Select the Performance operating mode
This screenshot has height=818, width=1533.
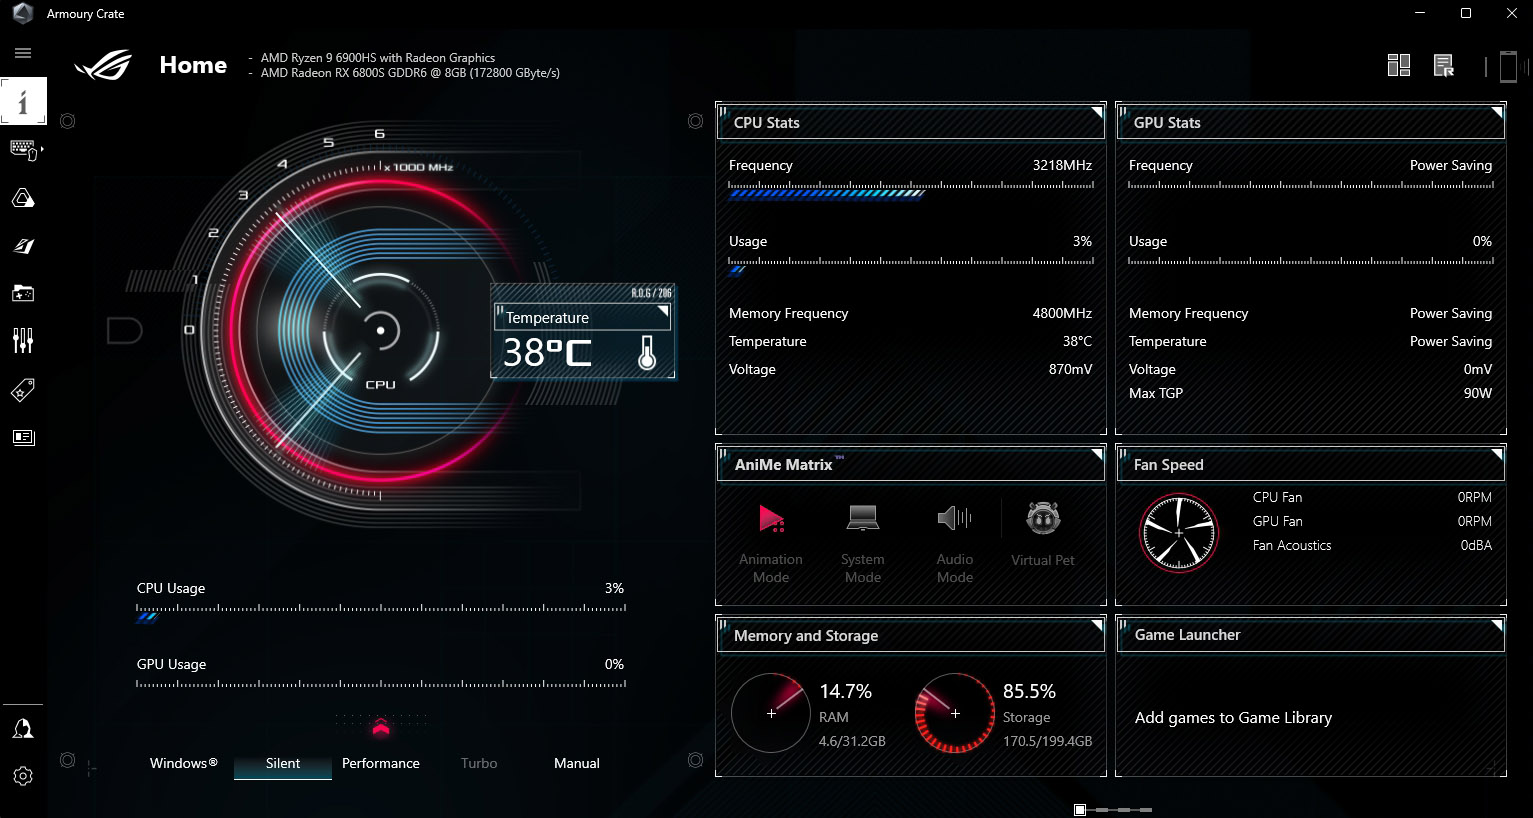coord(381,763)
